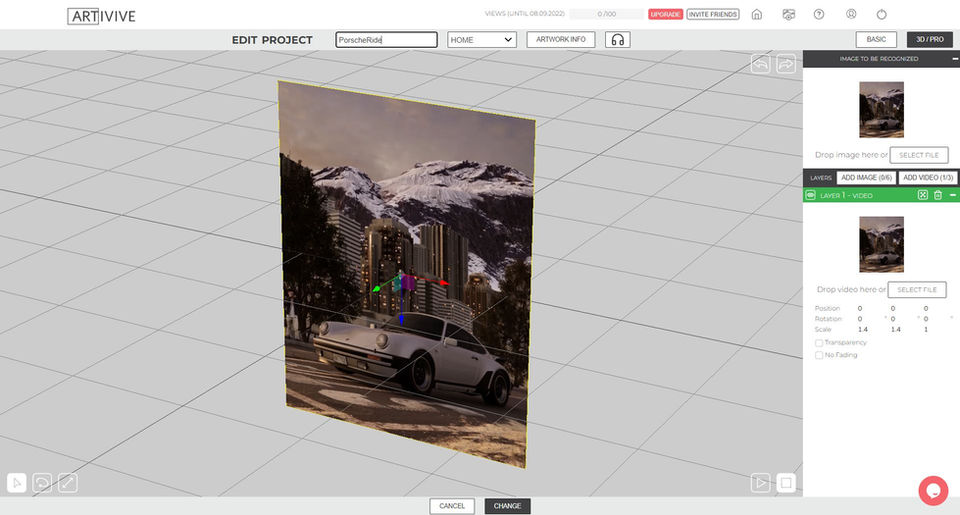
Task: Click the Artivive logo
Action: pyautogui.click(x=102, y=17)
